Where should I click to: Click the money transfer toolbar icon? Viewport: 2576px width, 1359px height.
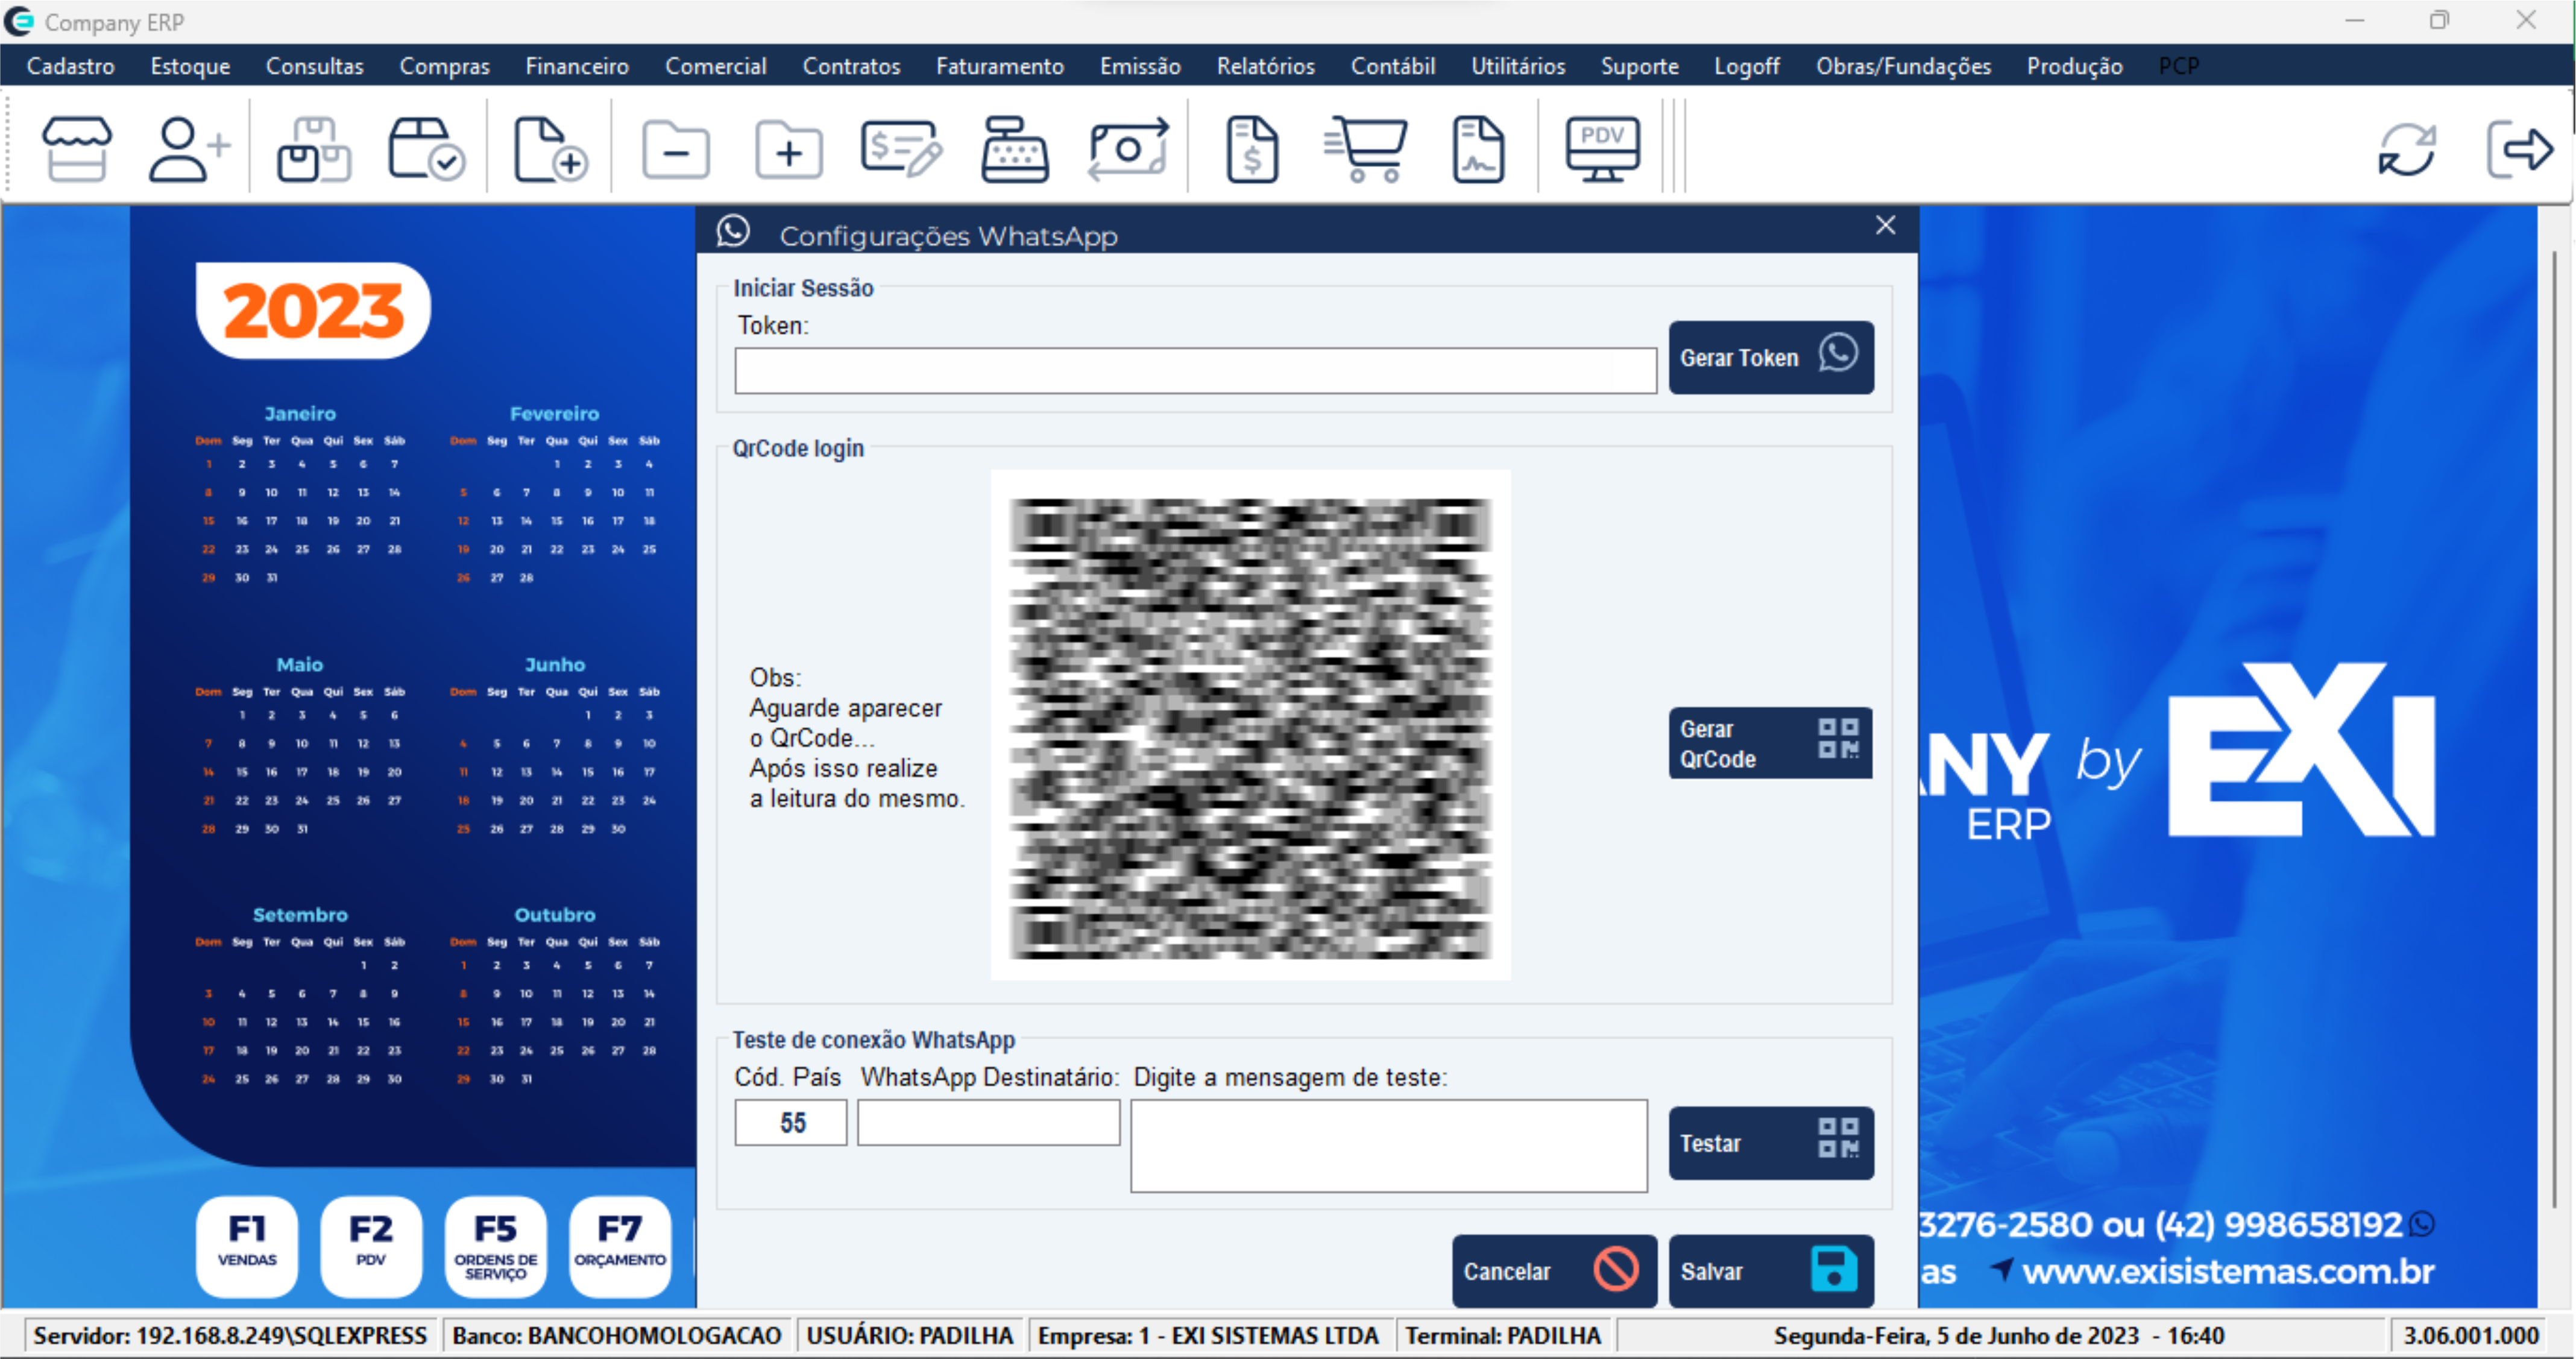(1128, 149)
